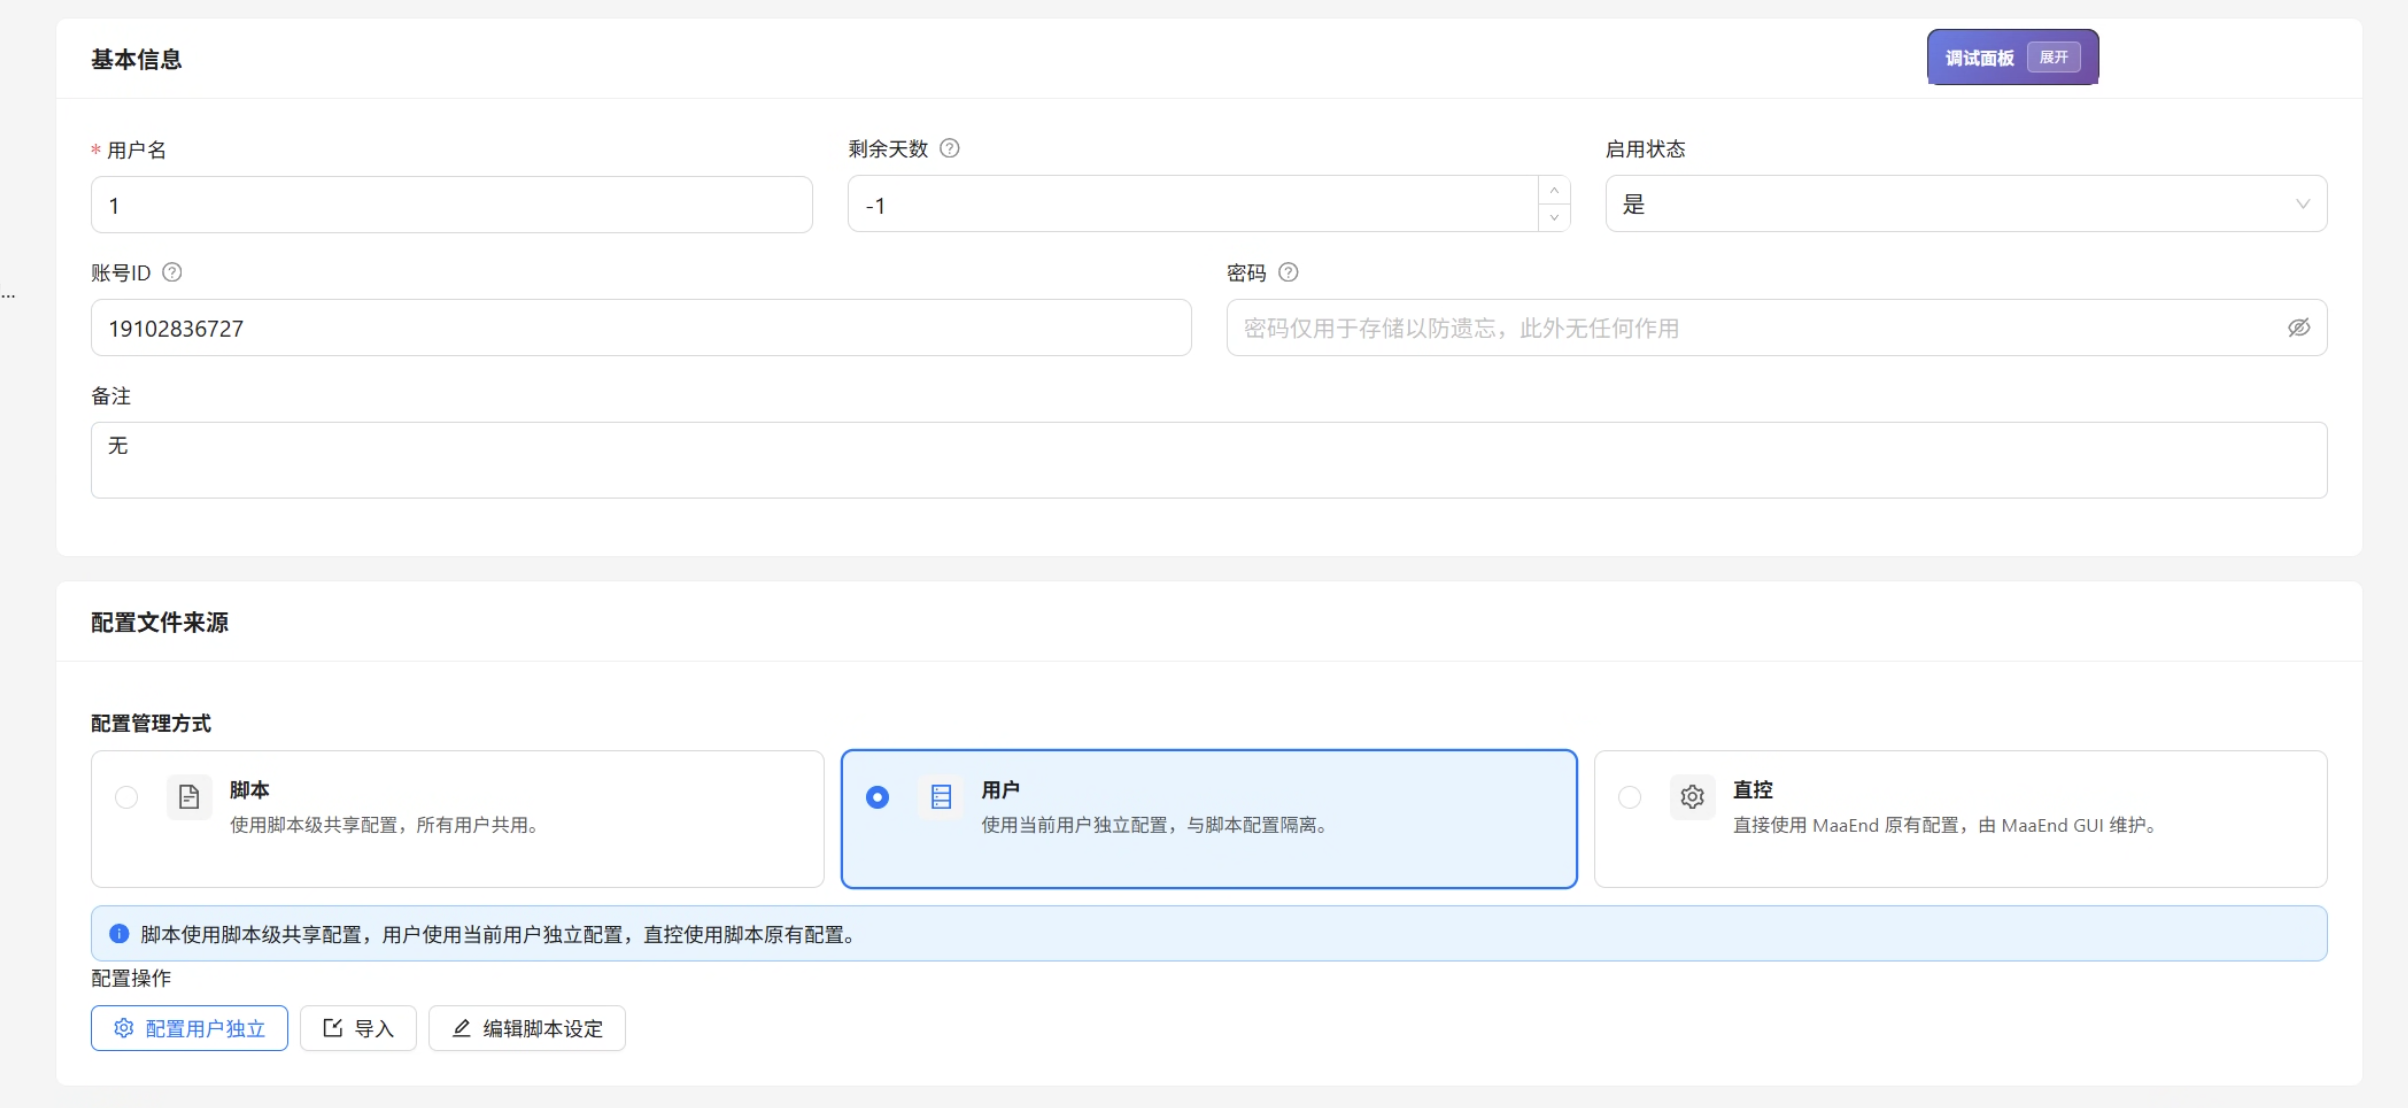Click the 编辑脚本设定 button
Image resolution: width=2408 pixels, height=1108 pixels.
(527, 1028)
